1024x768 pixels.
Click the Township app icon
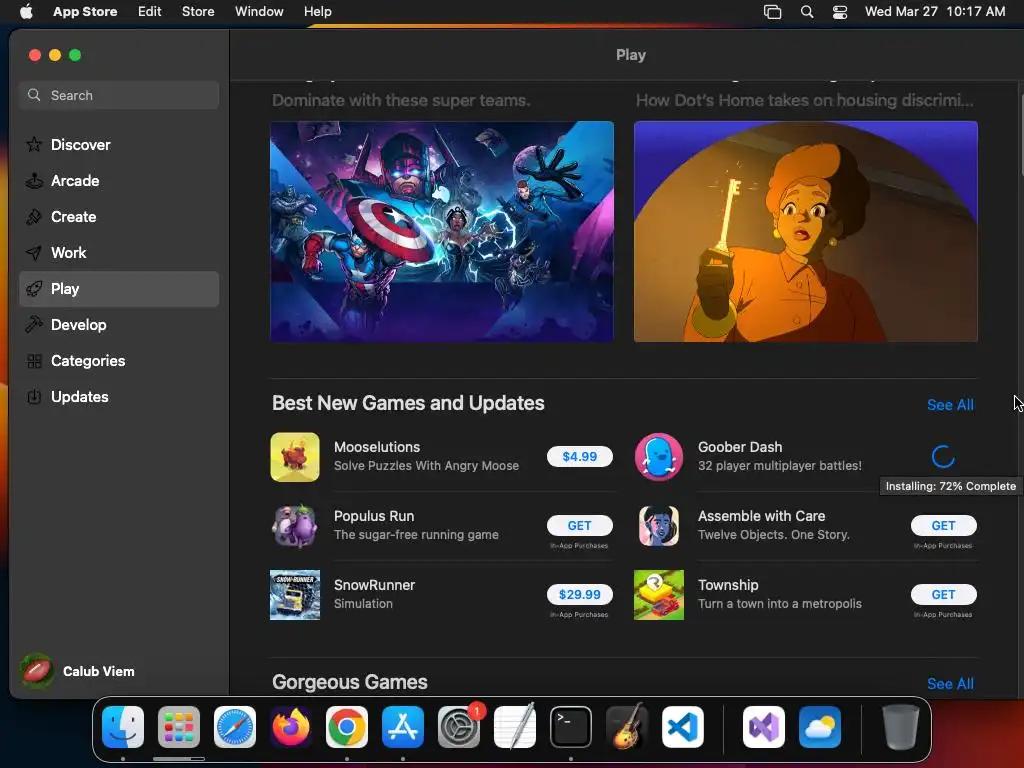pos(659,595)
